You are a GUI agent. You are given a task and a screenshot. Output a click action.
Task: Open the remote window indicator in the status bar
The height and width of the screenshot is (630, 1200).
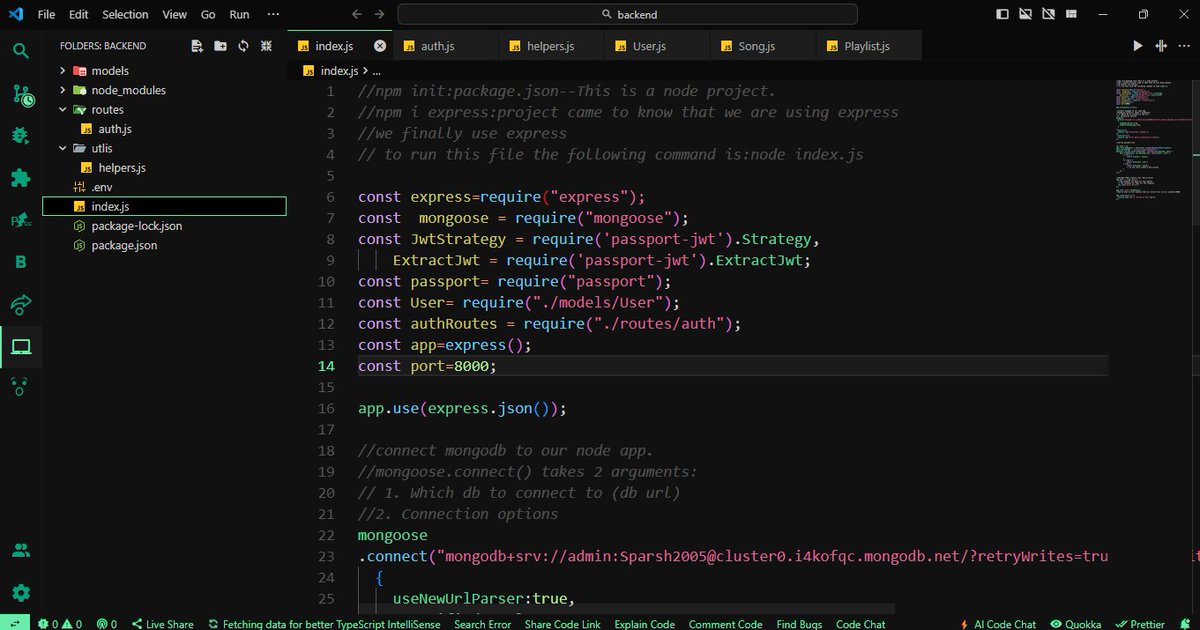coord(14,623)
